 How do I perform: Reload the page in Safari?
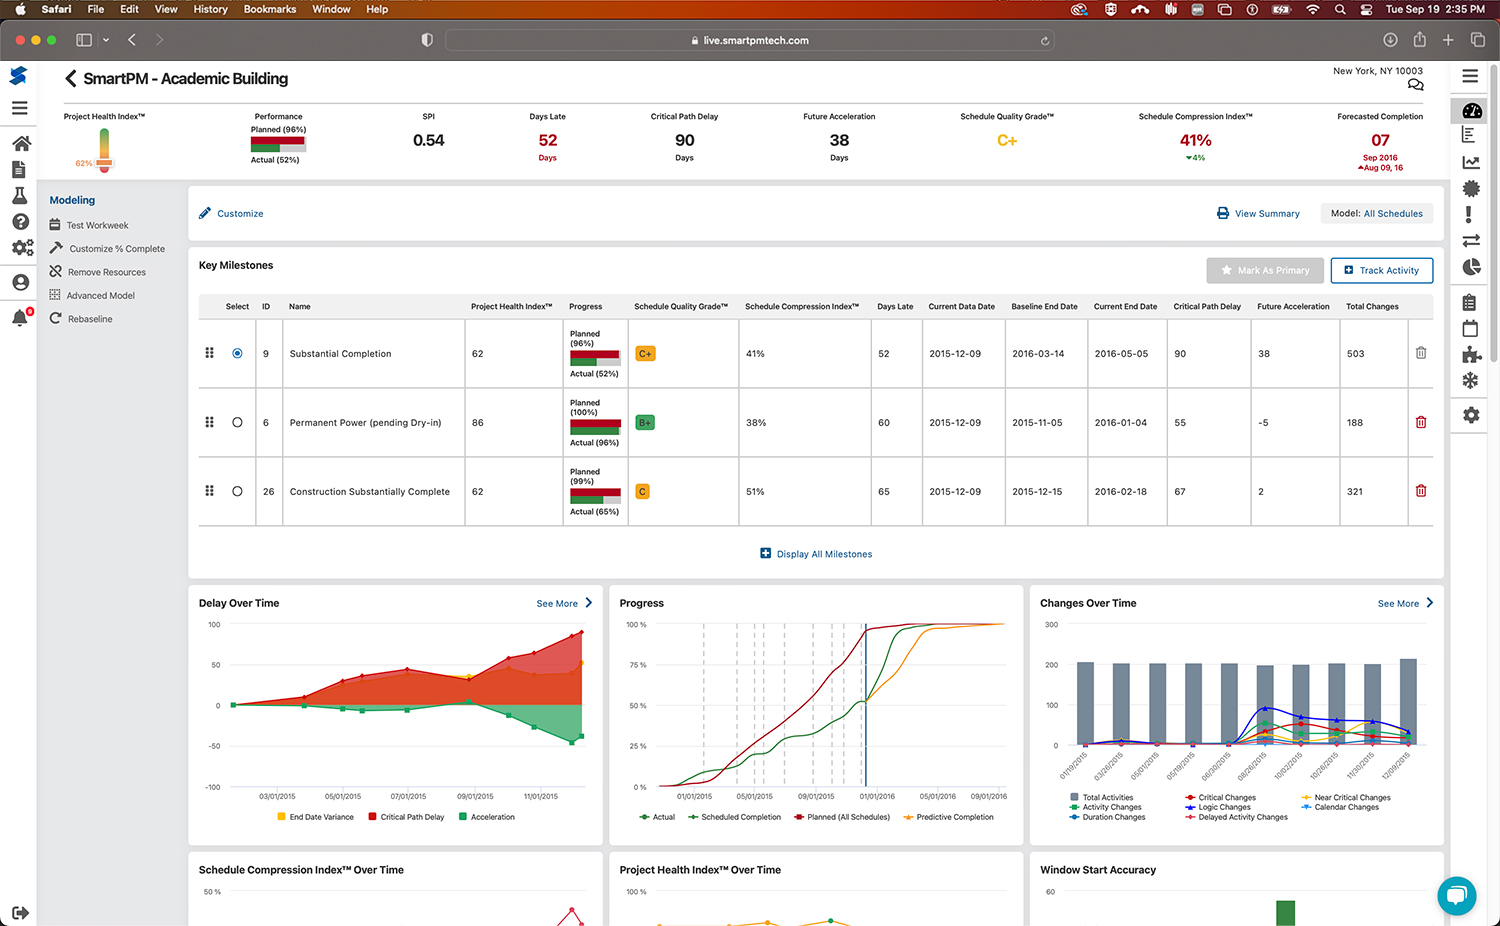point(1045,41)
